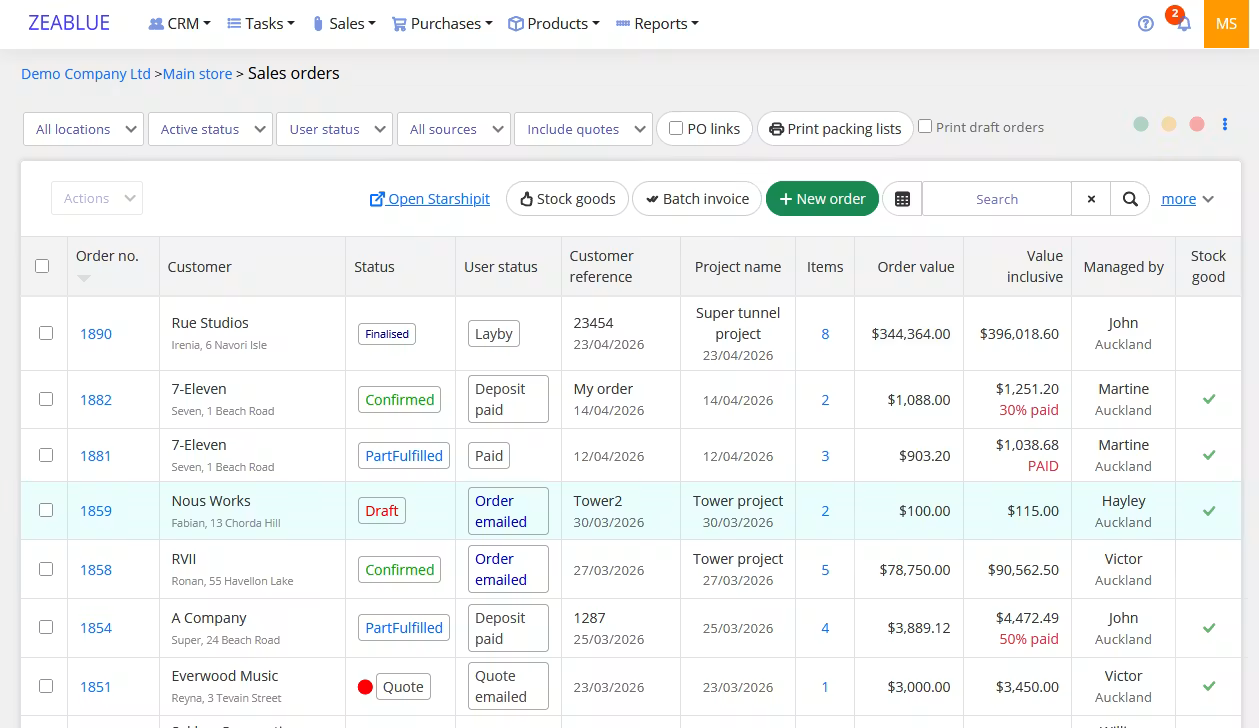Open the column grid layout icon

[x=902, y=199]
